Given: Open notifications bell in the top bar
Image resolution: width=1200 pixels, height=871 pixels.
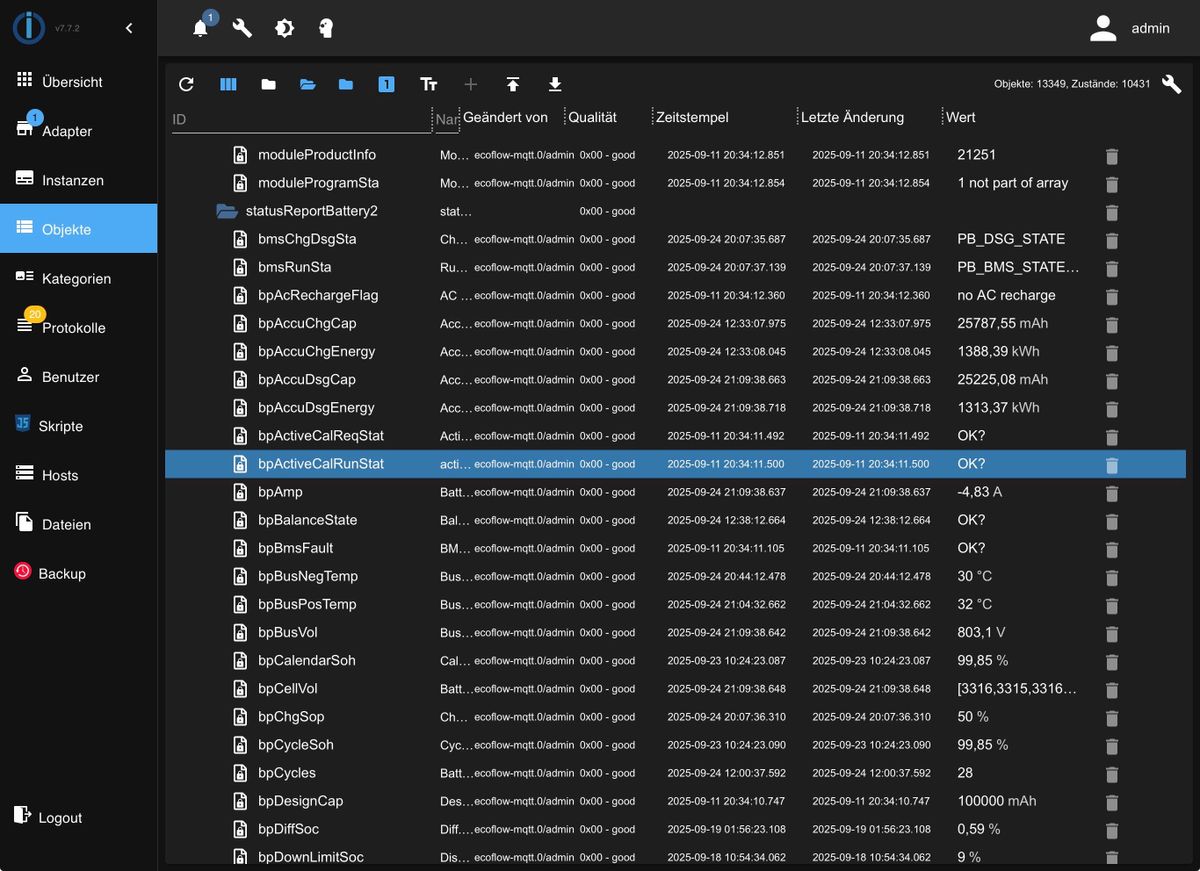Looking at the screenshot, I should pyautogui.click(x=201, y=28).
